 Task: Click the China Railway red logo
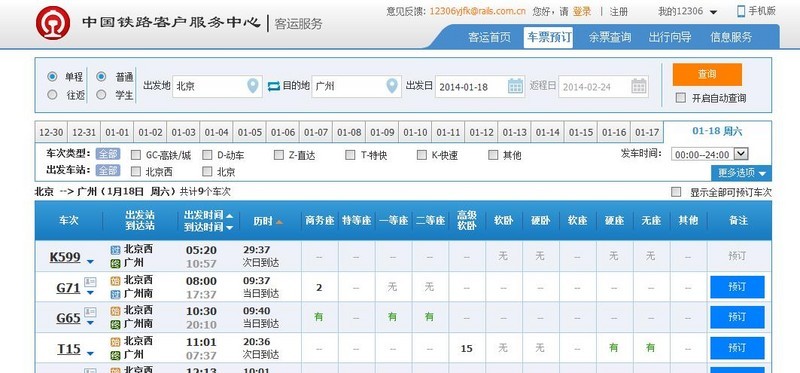point(53,23)
